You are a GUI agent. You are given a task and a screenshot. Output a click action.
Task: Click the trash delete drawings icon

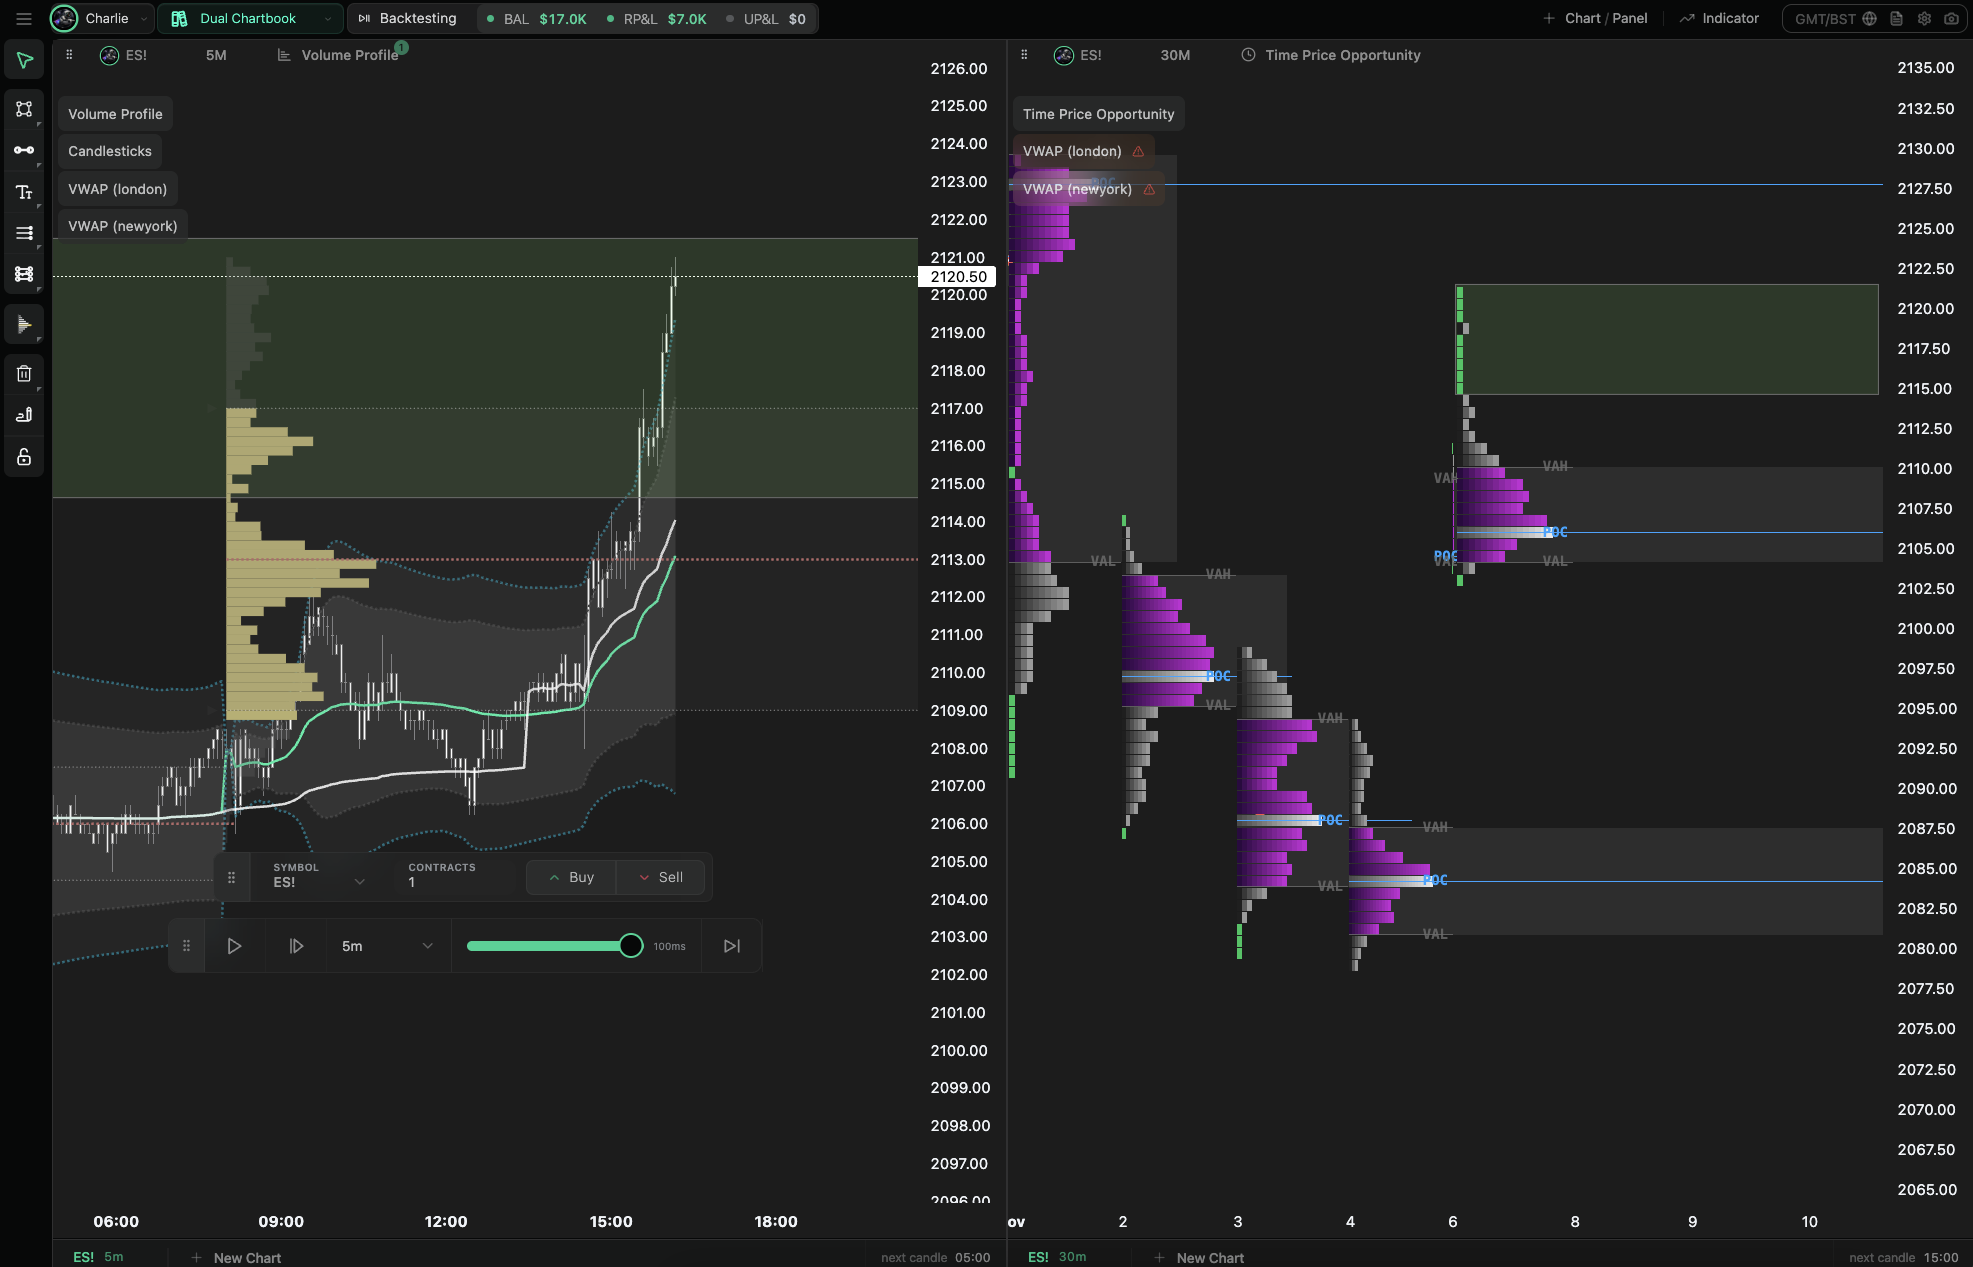pyautogui.click(x=24, y=374)
